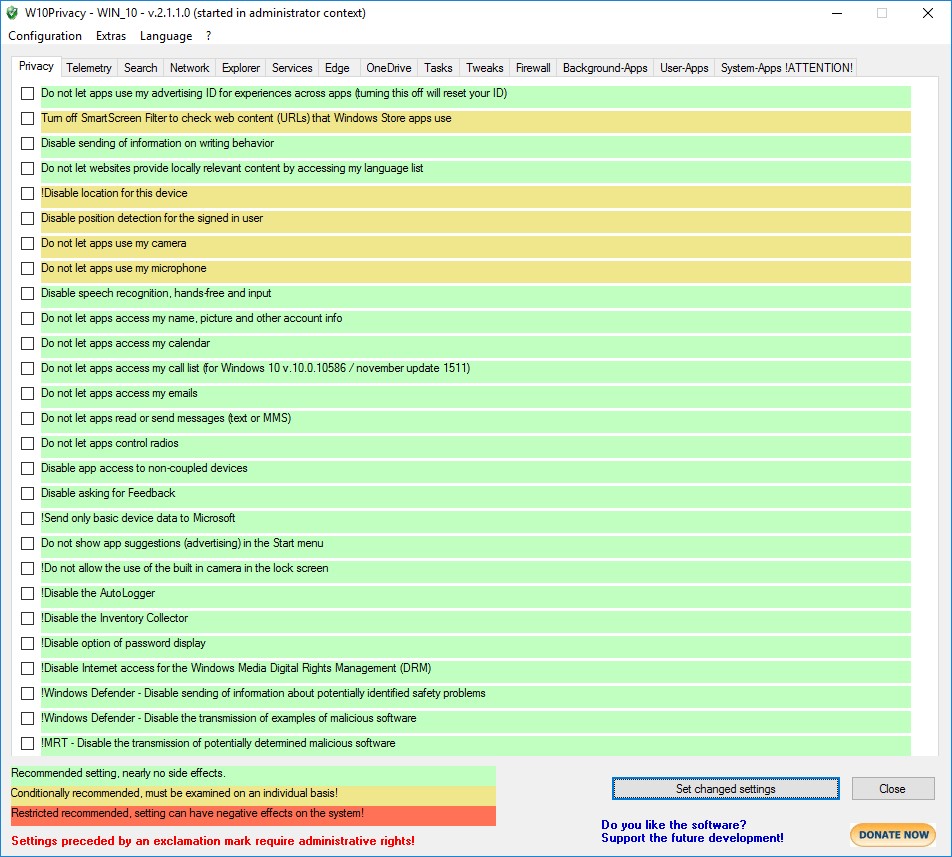
Task: Select the System-Apps !ATTENTION! tab
Action: (x=786, y=68)
